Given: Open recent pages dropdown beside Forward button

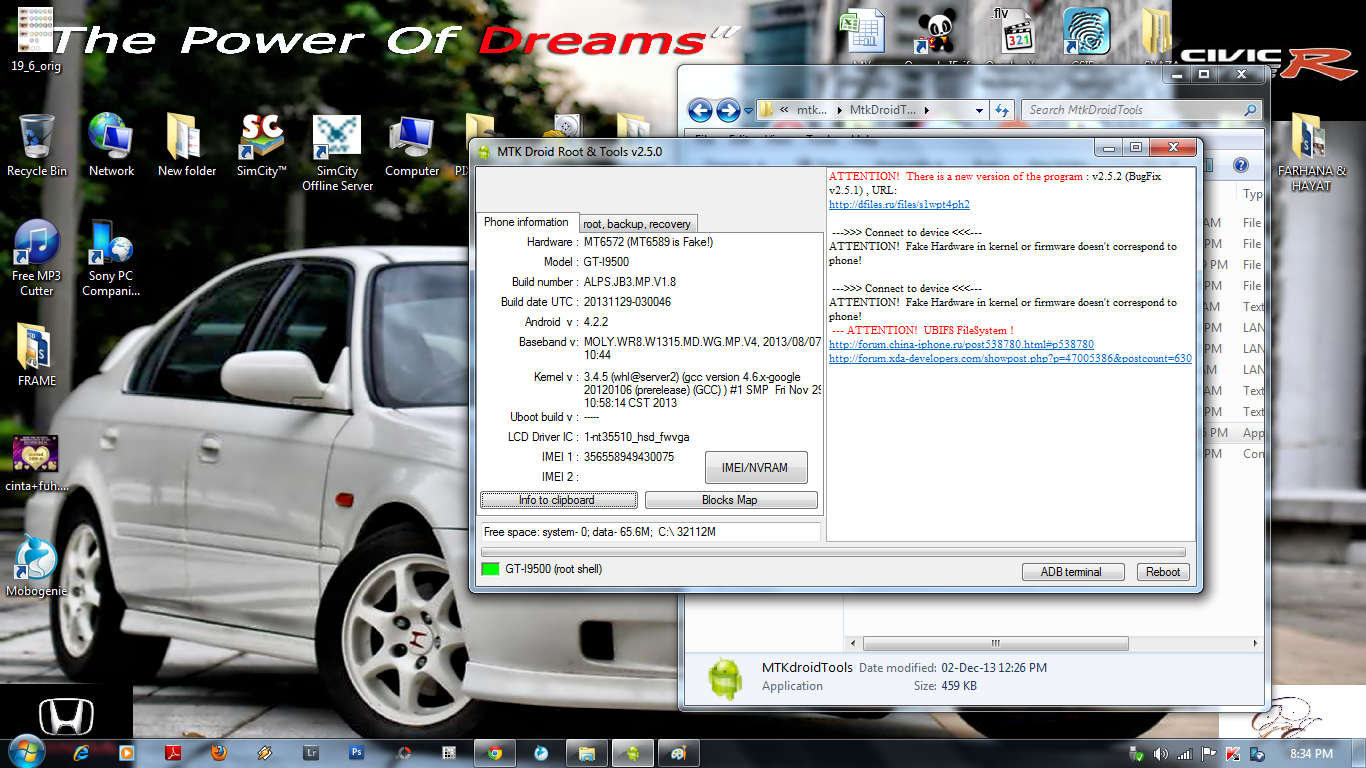Looking at the screenshot, I should point(747,110).
